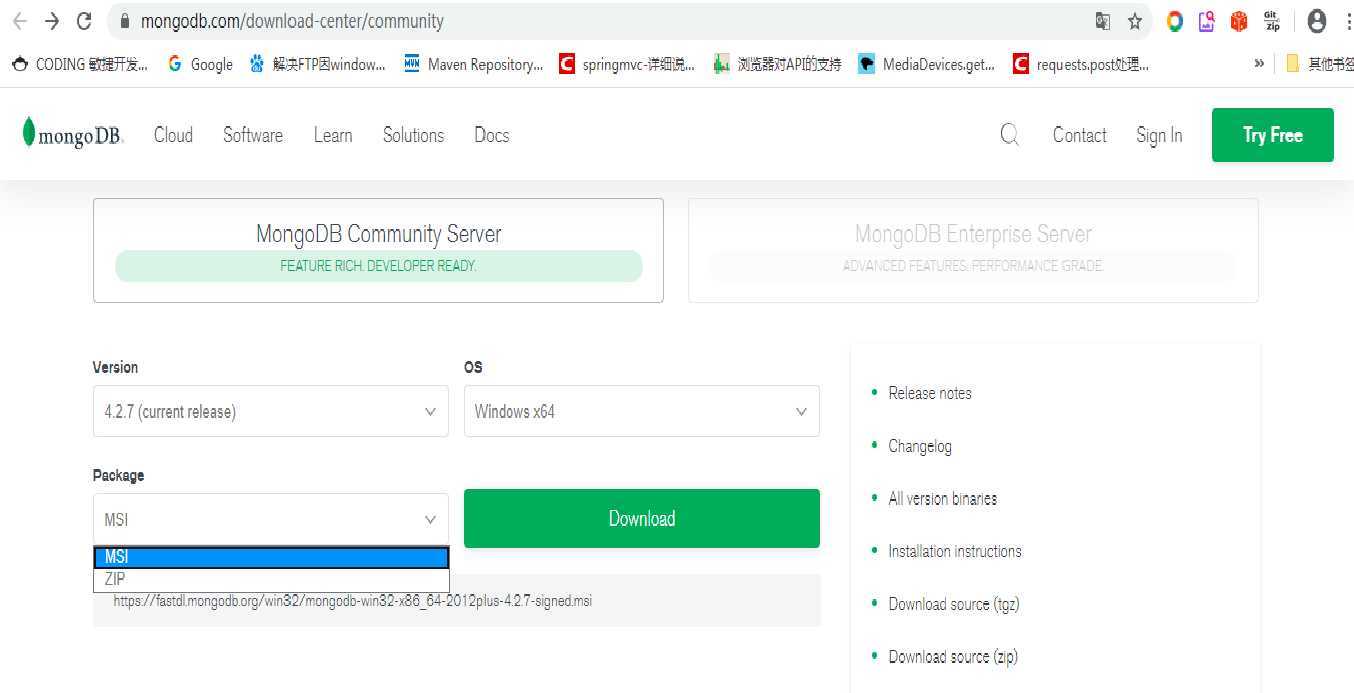Open the requests.post bookmark
The image size is (1354, 693).
[x=1081, y=64]
